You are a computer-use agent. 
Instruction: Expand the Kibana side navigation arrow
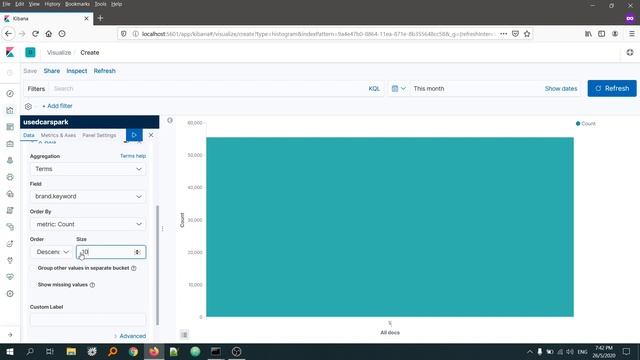[x=10, y=335]
